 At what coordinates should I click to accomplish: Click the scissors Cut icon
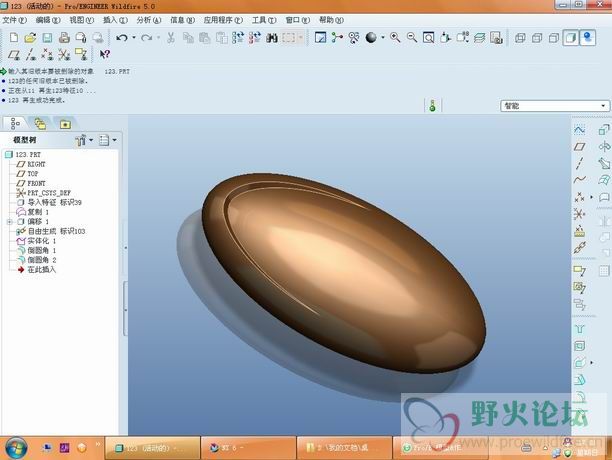coord(171,37)
